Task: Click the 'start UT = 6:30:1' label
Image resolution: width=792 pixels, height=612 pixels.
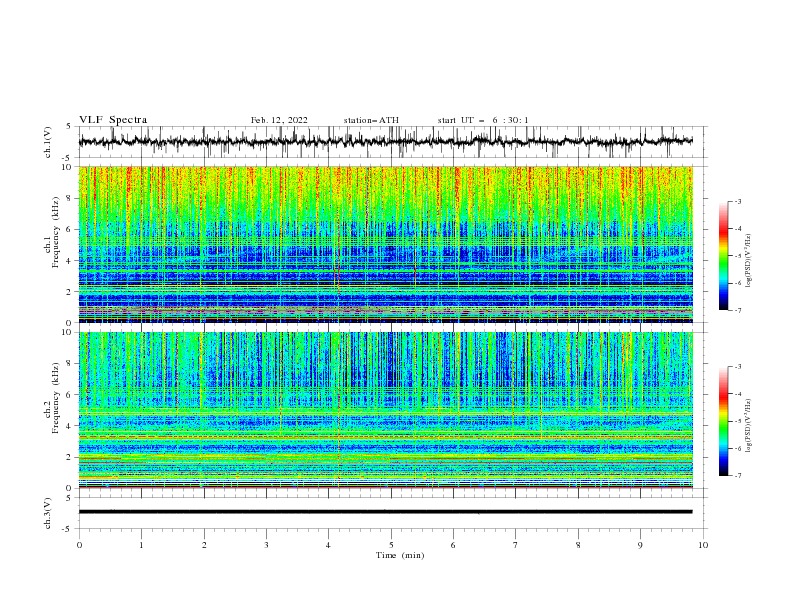Action: click(483, 120)
